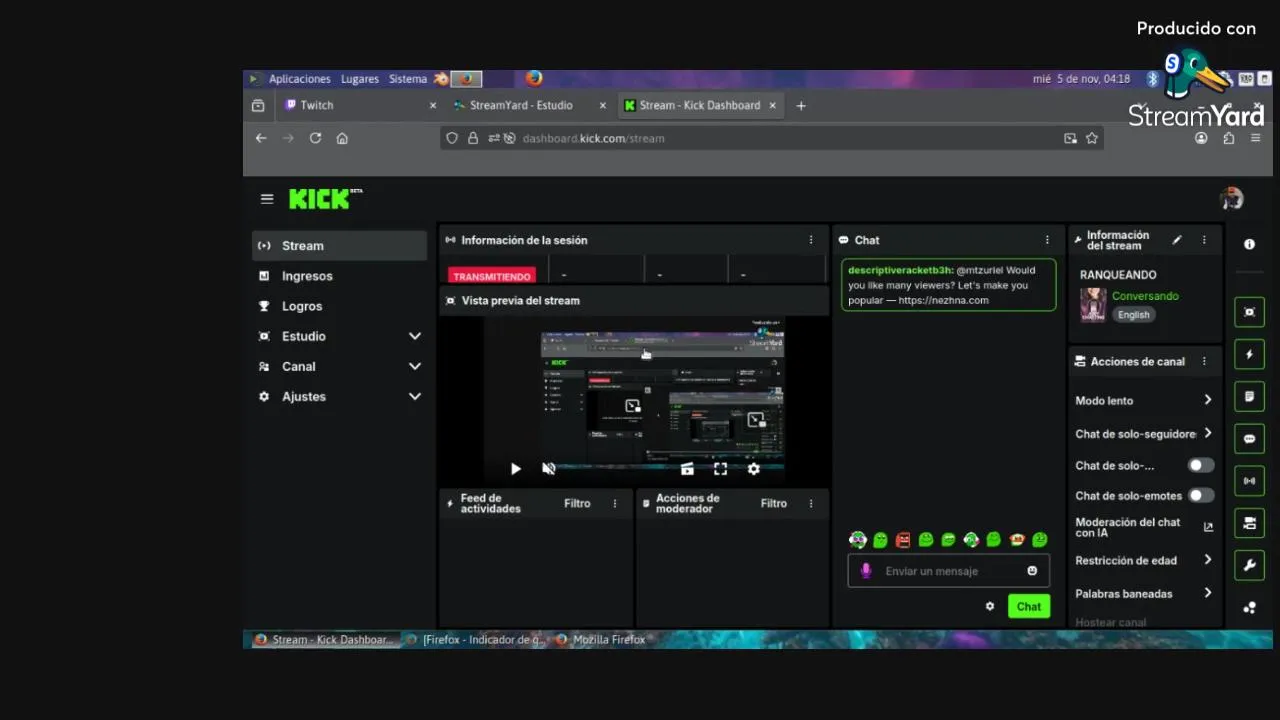
Task: Open Lugares in the system menu
Action: (360, 79)
